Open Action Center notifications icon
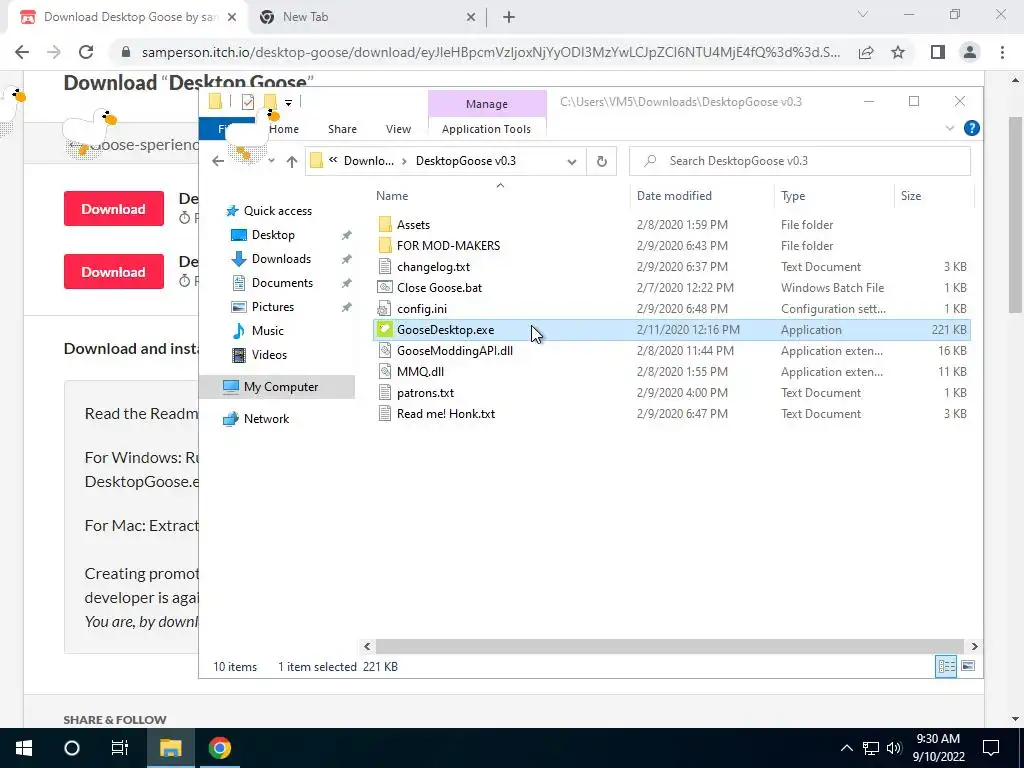 click(x=991, y=748)
